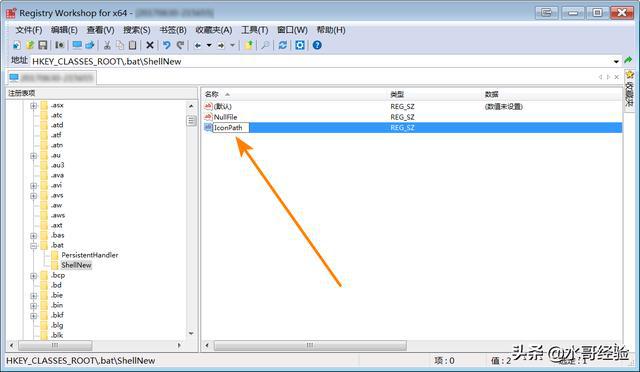Select the (默认) value row

(412, 107)
